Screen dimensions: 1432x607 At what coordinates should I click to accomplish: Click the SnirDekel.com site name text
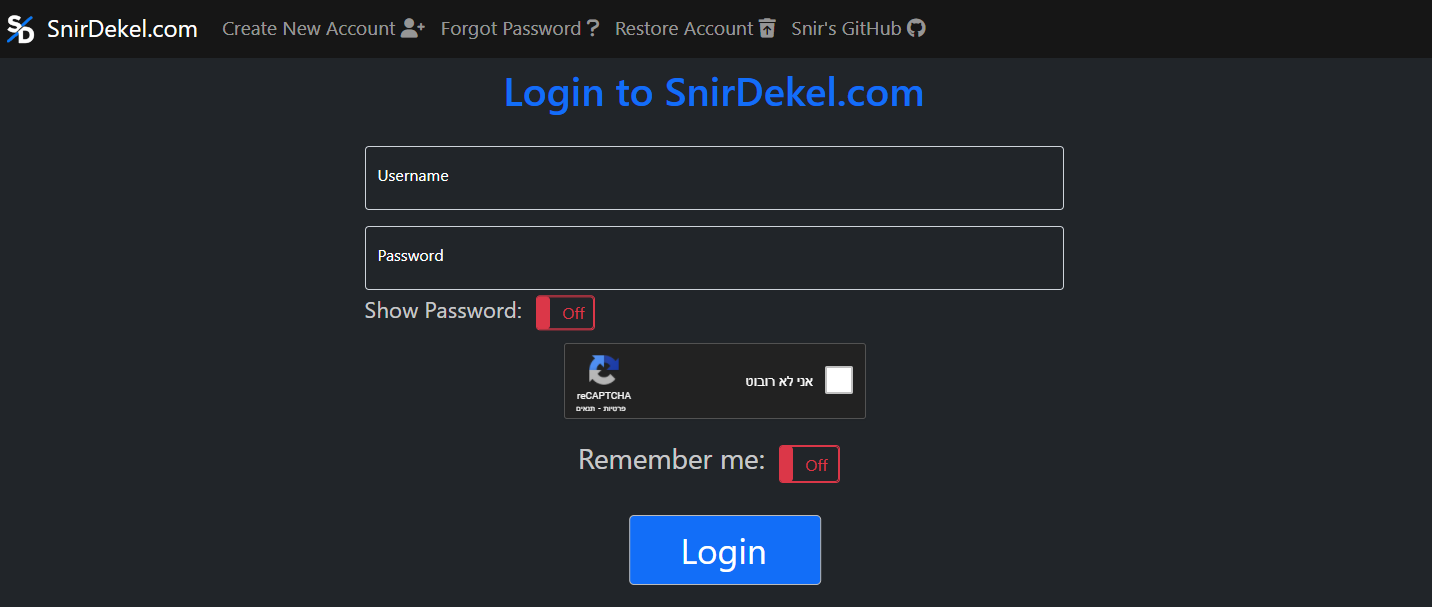point(120,28)
